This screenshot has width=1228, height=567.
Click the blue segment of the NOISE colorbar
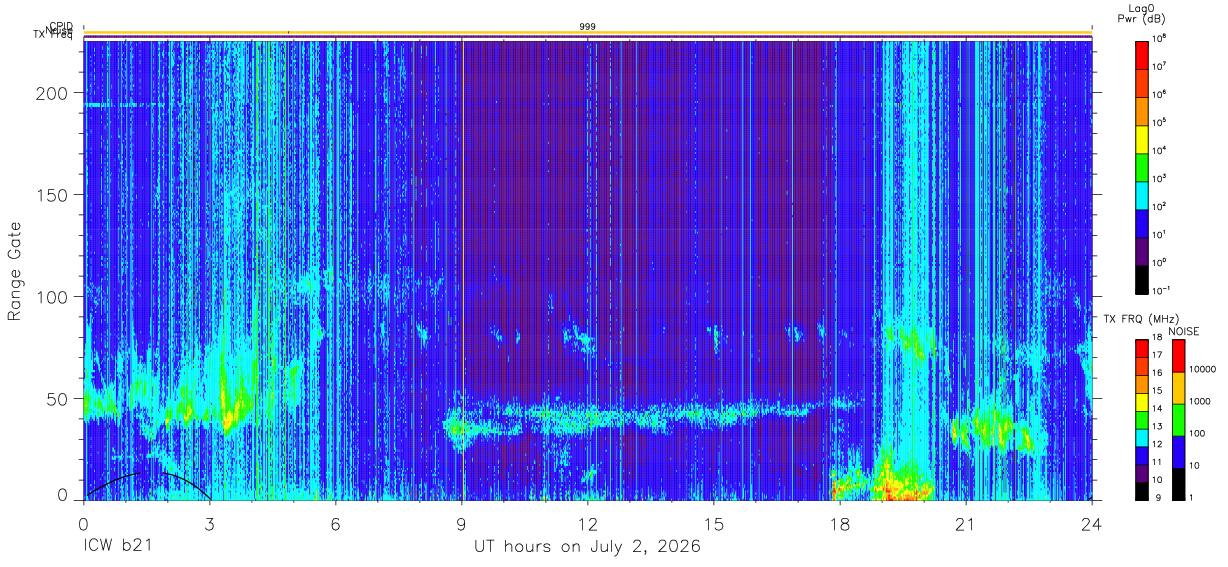[1180, 450]
